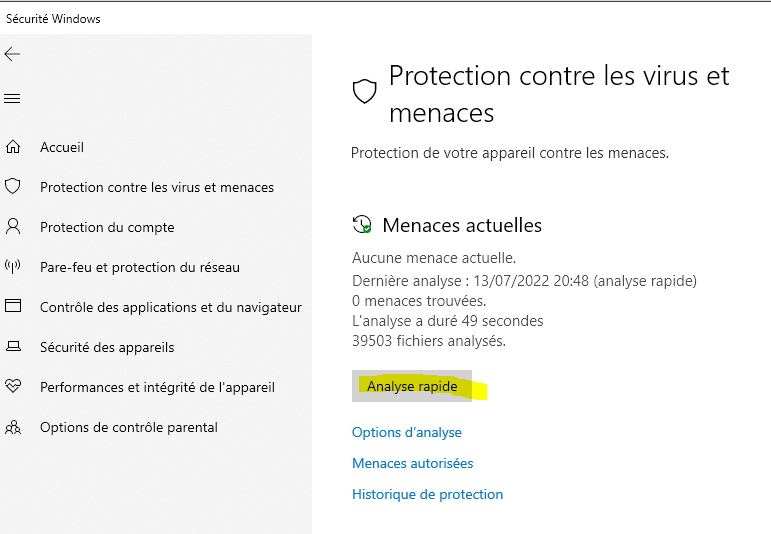The width and height of the screenshot is (771, 534).
Task: View Historique de protection link
Action: (x=427, y=494)
